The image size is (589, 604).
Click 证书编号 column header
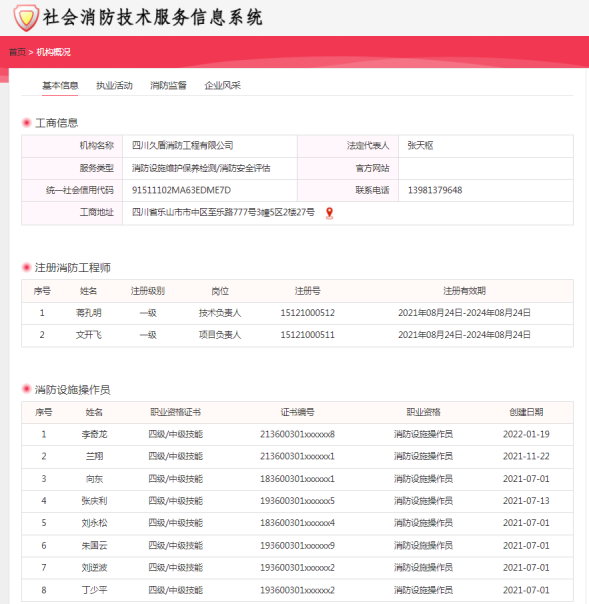[x=297, y=412]
